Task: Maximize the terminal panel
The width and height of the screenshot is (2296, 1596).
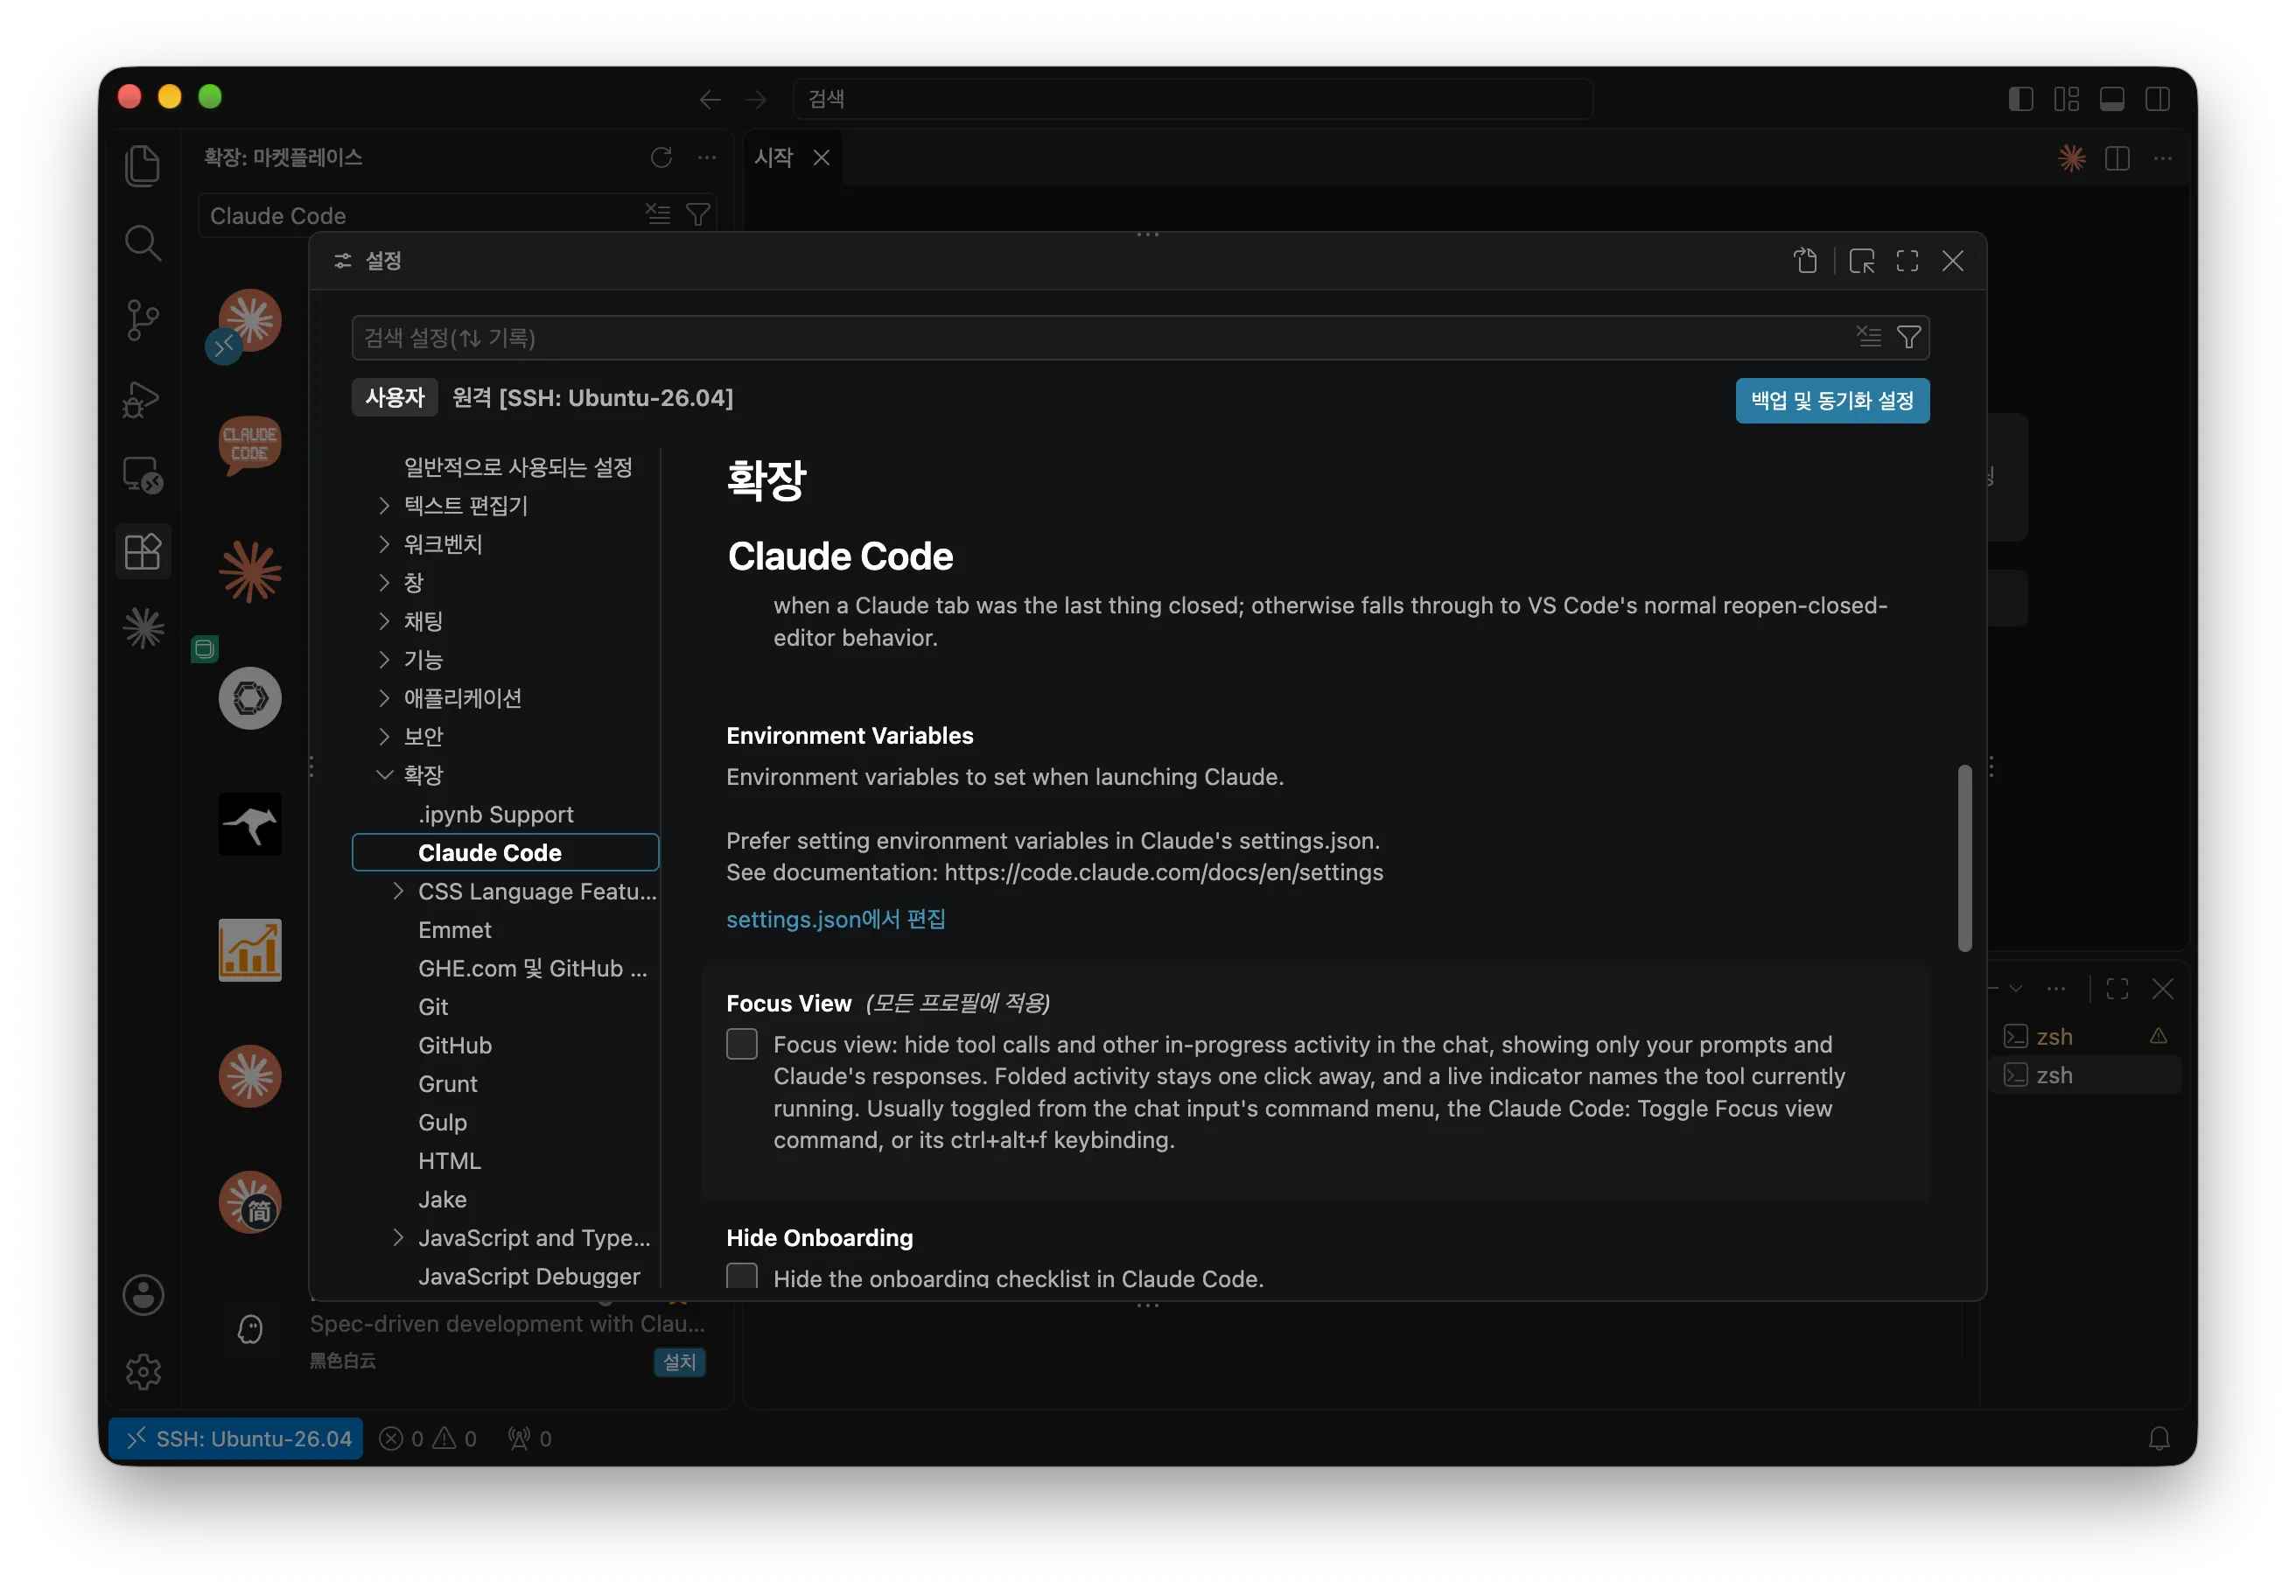Action: click(x=2117, y=989)
